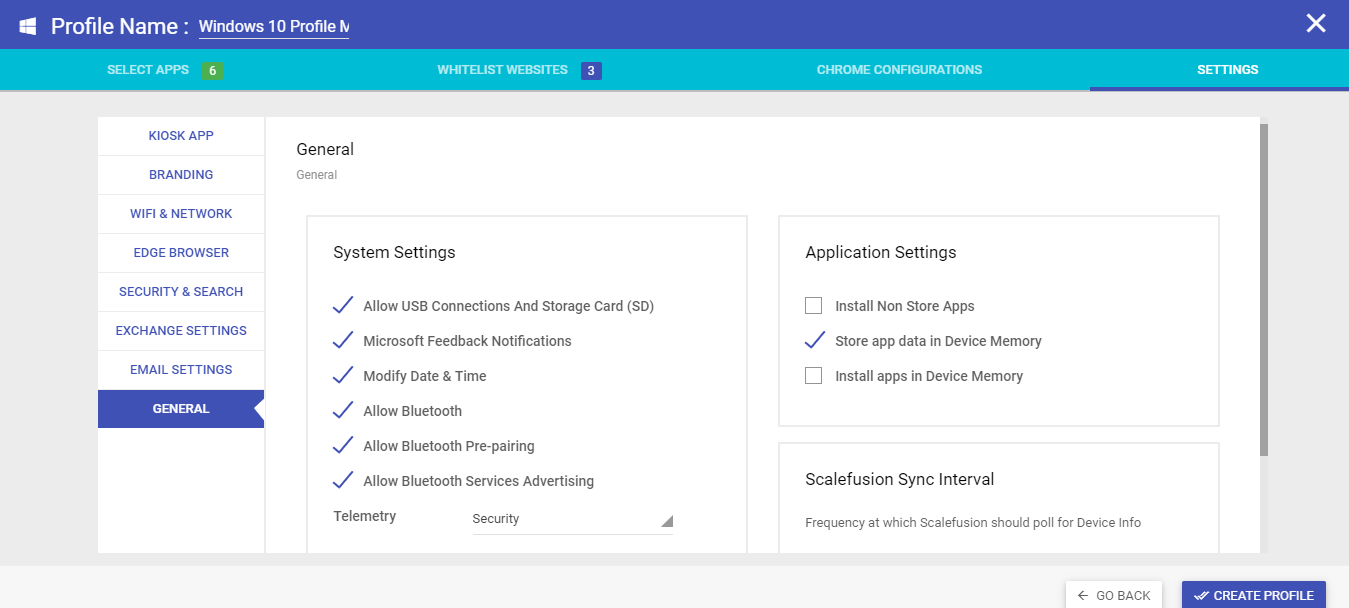Click the blue badge showing 3 websites
The width and height of the screenshot is (1349, 608).
[591, 70]
